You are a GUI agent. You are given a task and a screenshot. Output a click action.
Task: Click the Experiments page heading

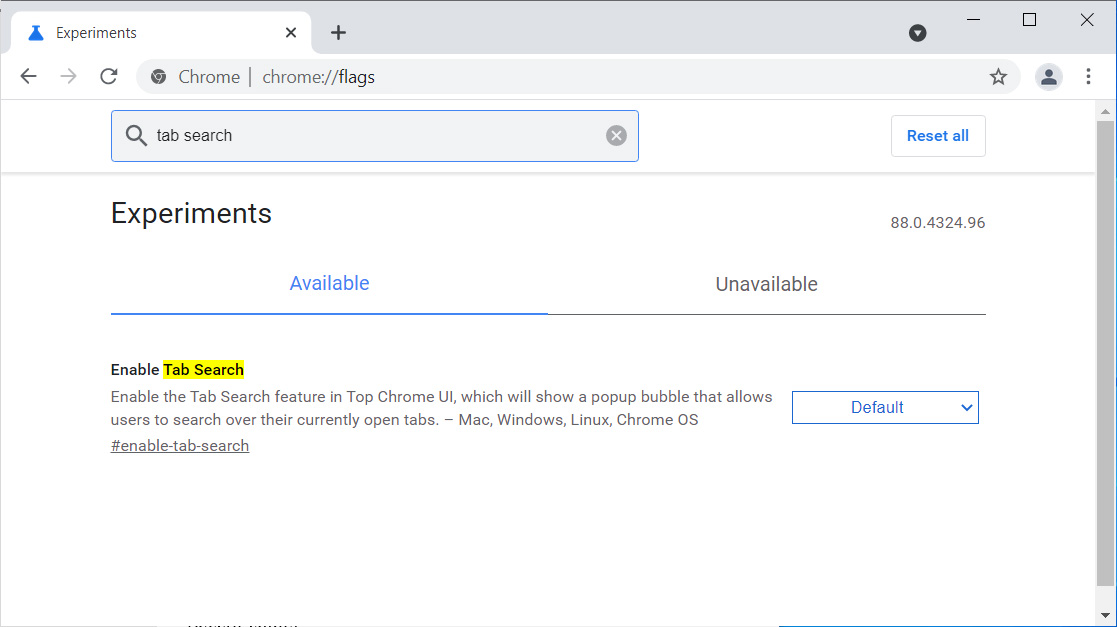click(x=191, y=214)
